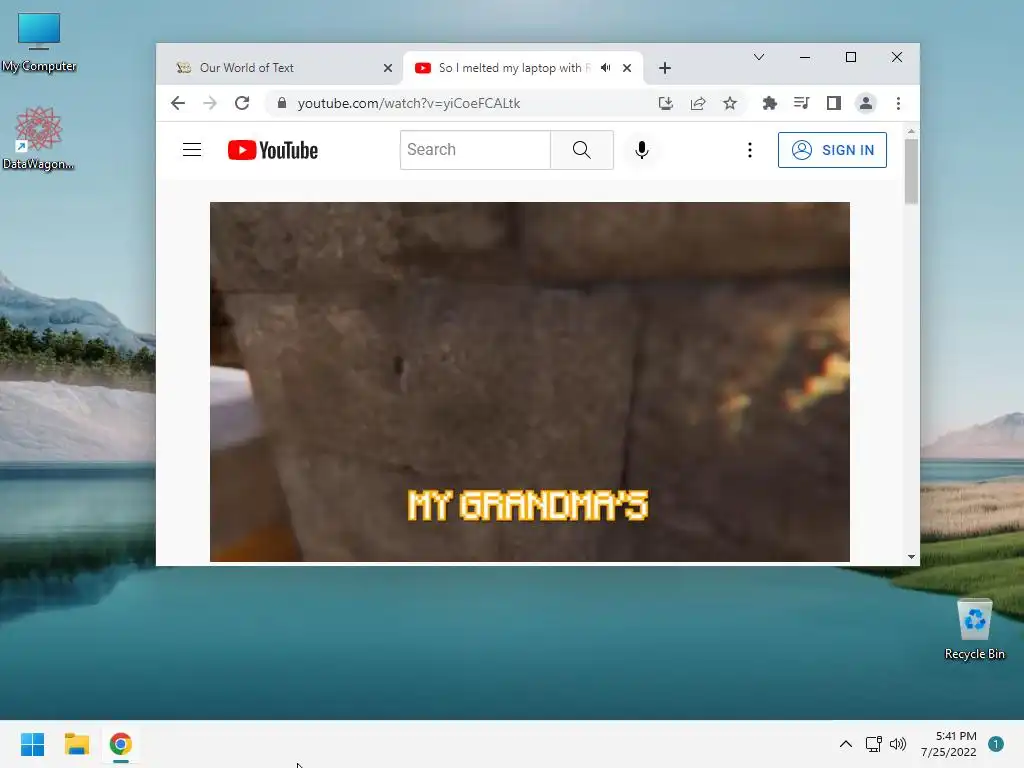Click the Chrome taskbar icon
This screenshot has width=1024, height=768.
tap(121, 744)
